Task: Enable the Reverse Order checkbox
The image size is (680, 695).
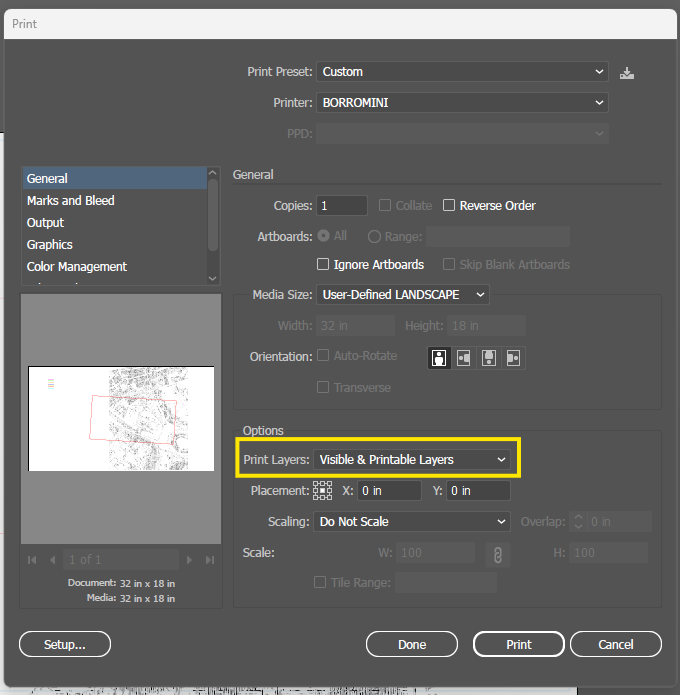Action: pyautogui.click(x=449, y=205)
